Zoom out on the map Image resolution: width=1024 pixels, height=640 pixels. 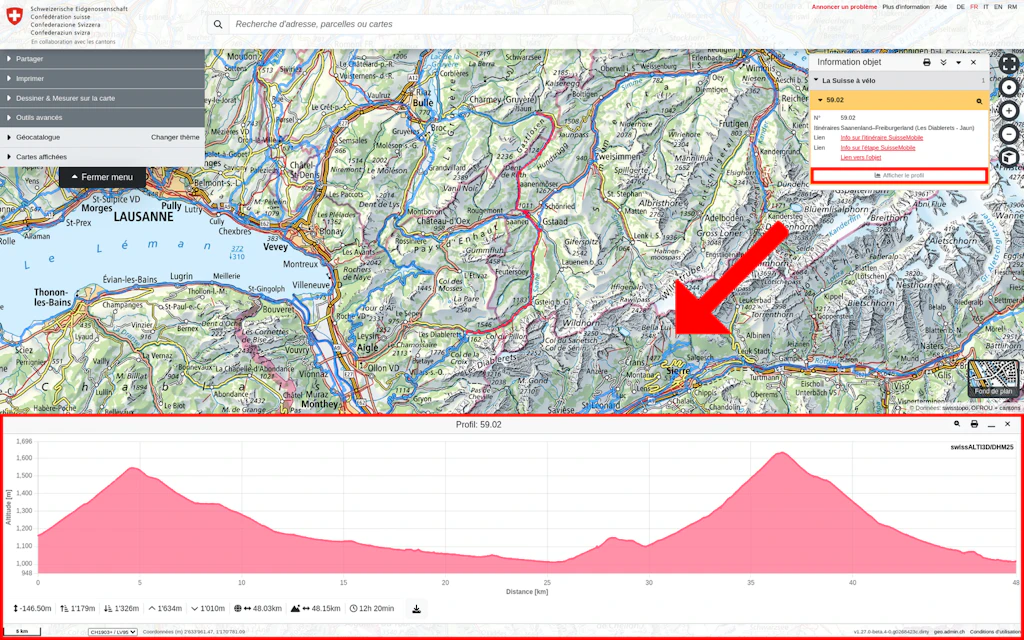(x=1009, y=134)
